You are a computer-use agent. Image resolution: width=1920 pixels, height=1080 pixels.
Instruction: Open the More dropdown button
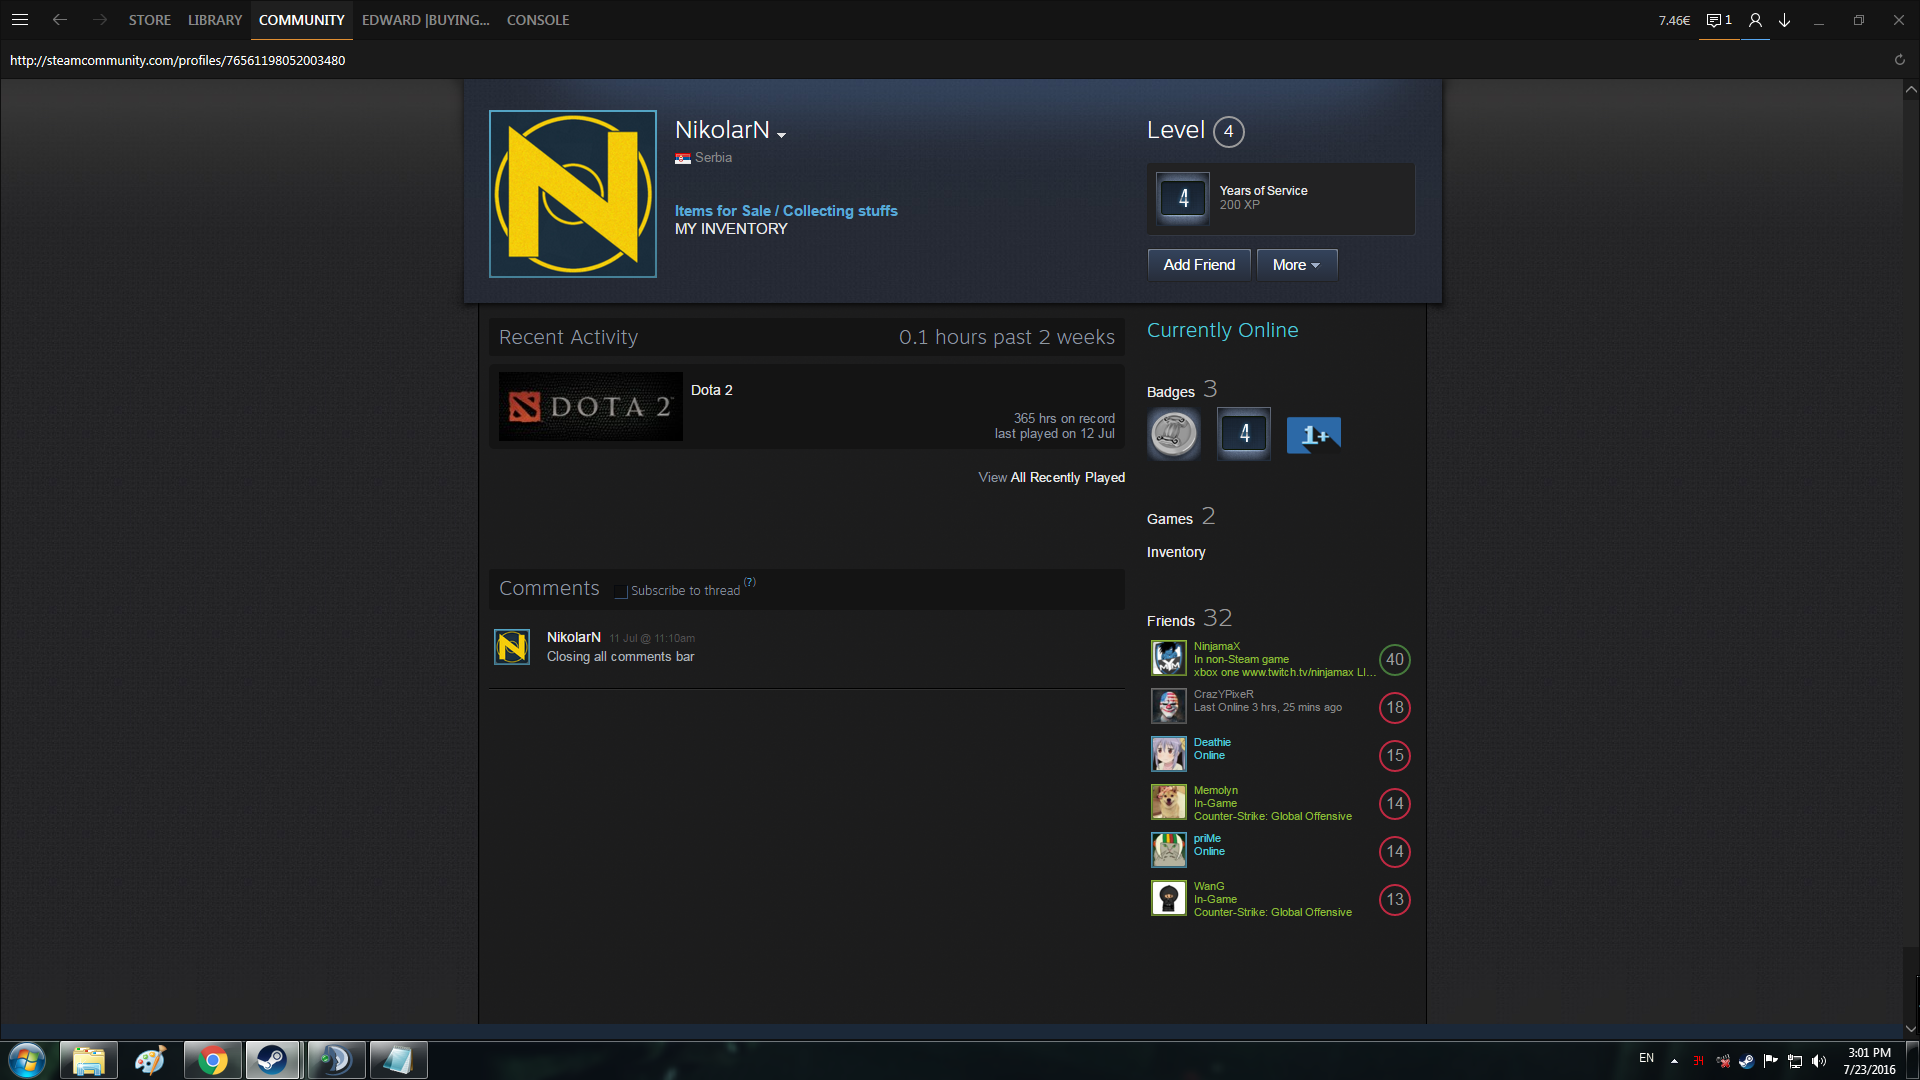point(1296,265)
